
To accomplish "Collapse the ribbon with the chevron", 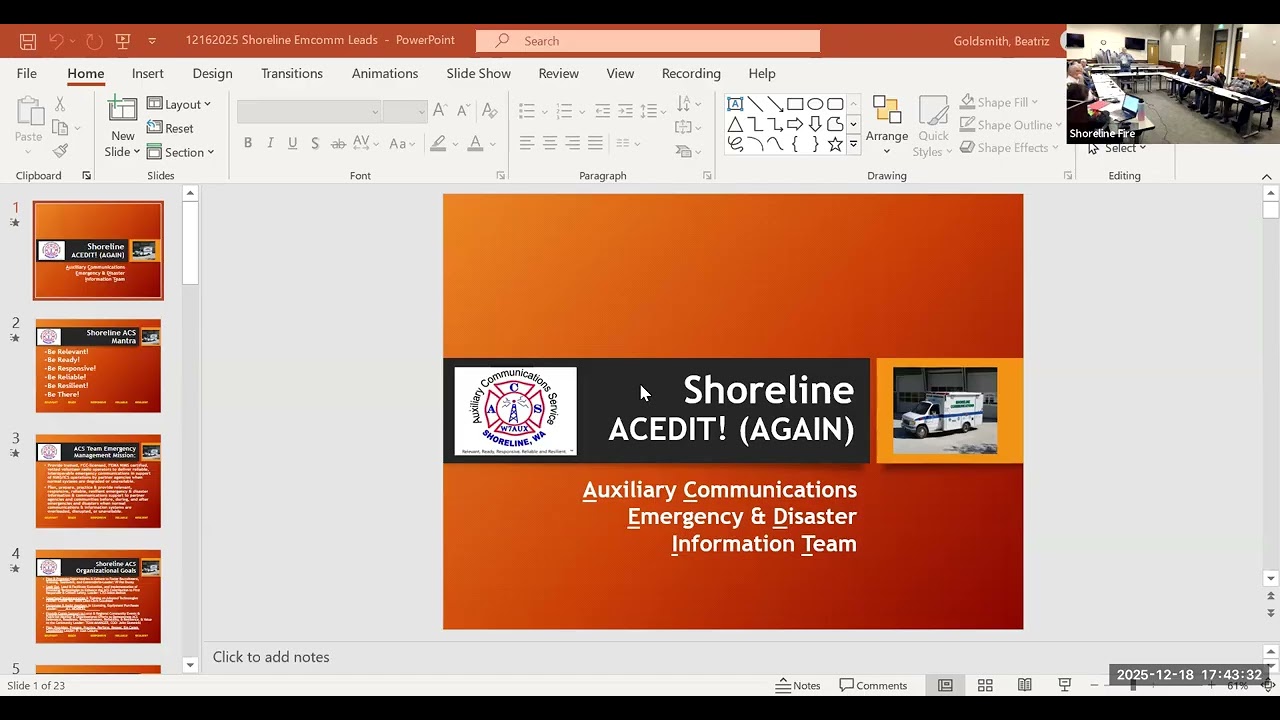I will pos(1267,176).
